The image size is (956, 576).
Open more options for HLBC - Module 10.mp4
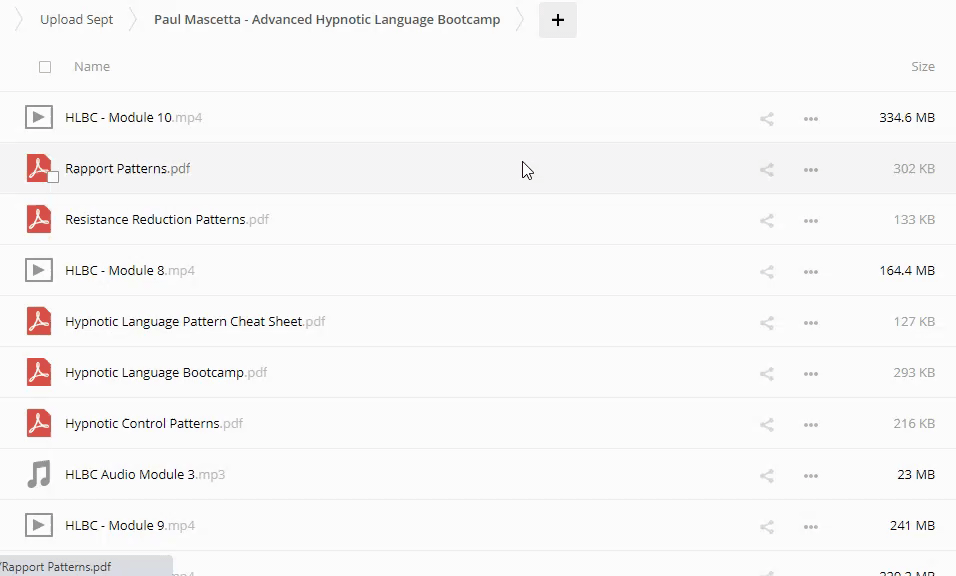click(x=811, y=118)
